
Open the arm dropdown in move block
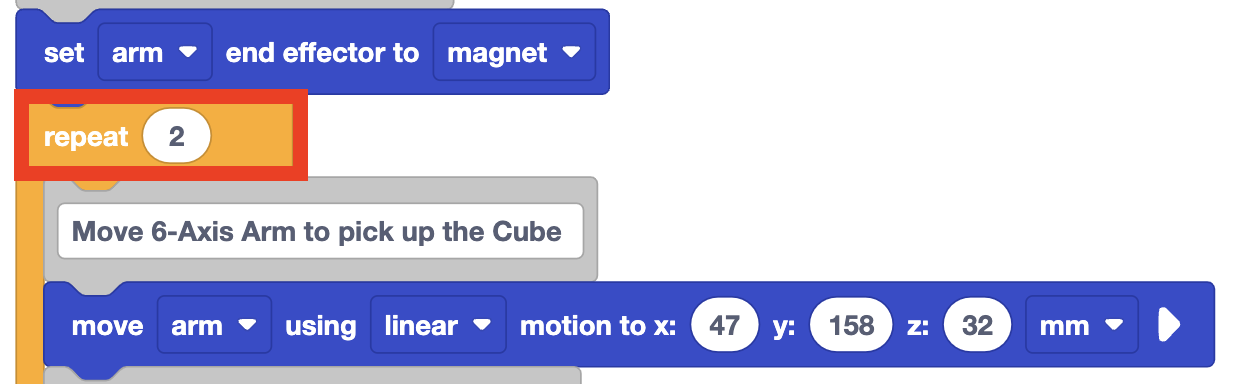pyautogui.click(x=214, y=326)
